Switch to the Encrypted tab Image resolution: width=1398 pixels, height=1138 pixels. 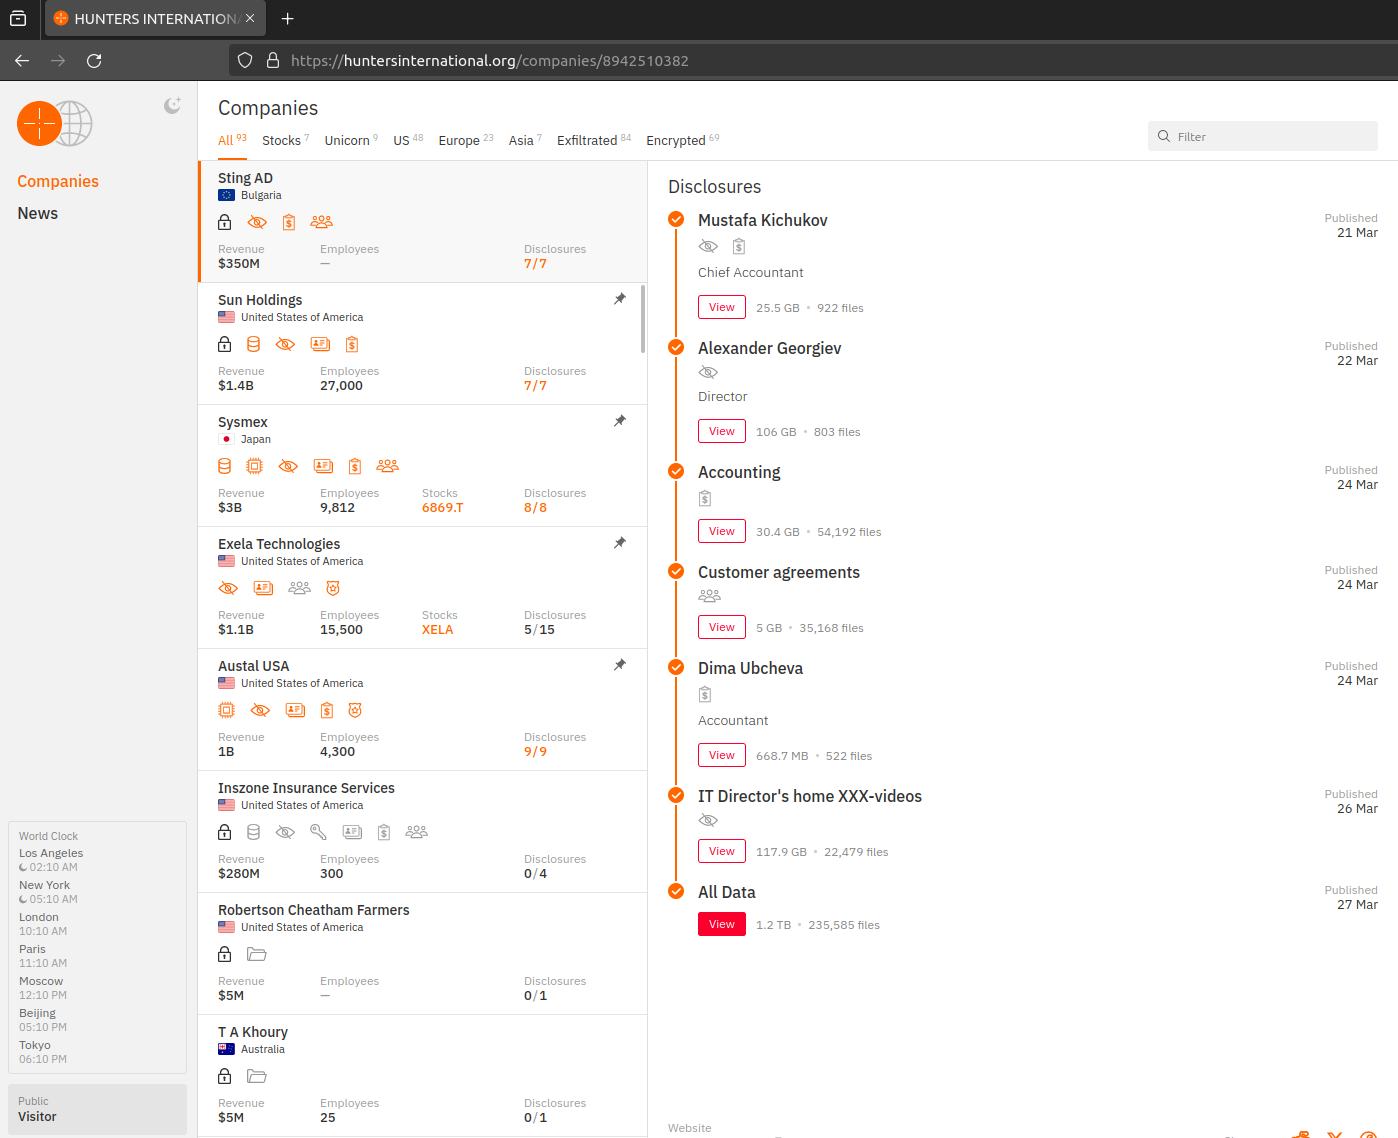click(682, 140)
